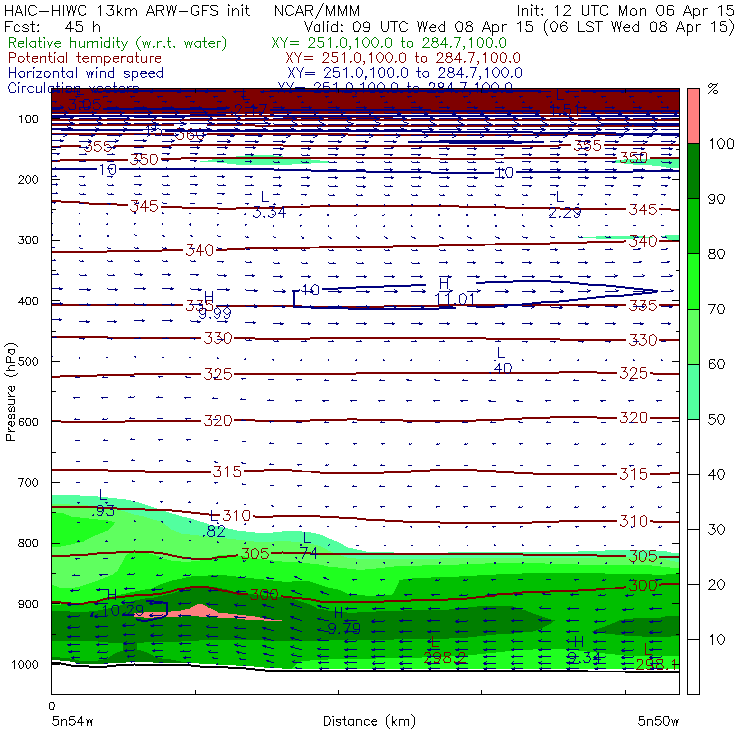Click the '.93' minimum label near 730 hPa
Screen dimensions: 740x740
coord(102,510)
